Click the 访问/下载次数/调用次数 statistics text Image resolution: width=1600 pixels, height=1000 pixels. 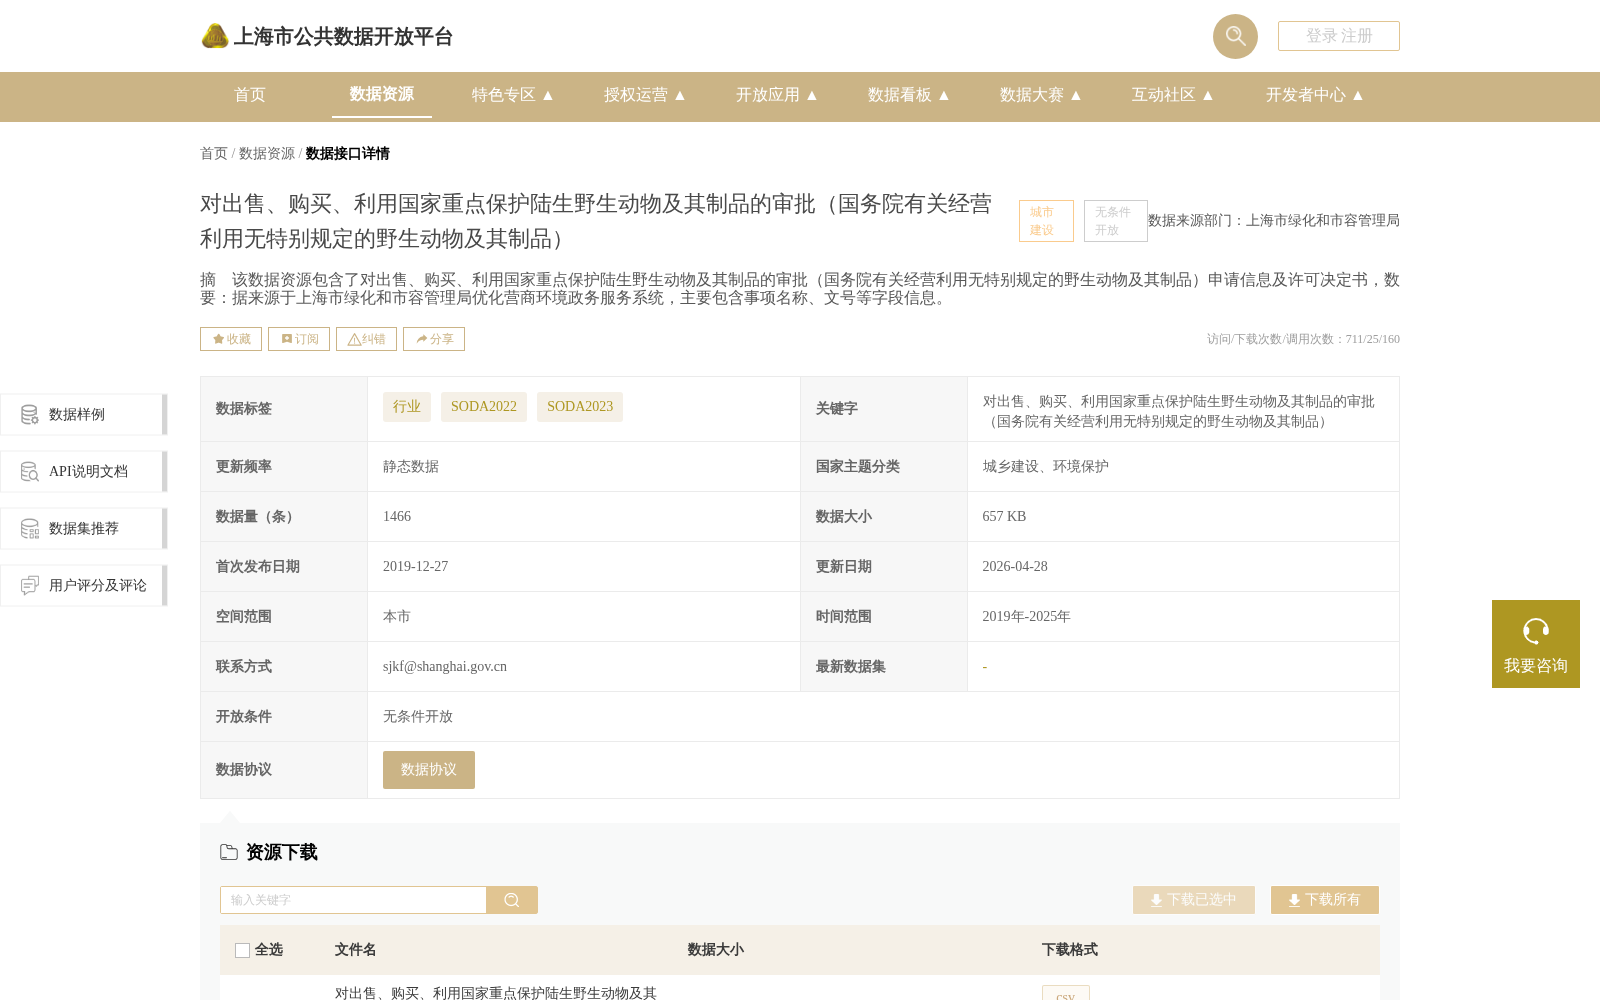coord(1303,339)
